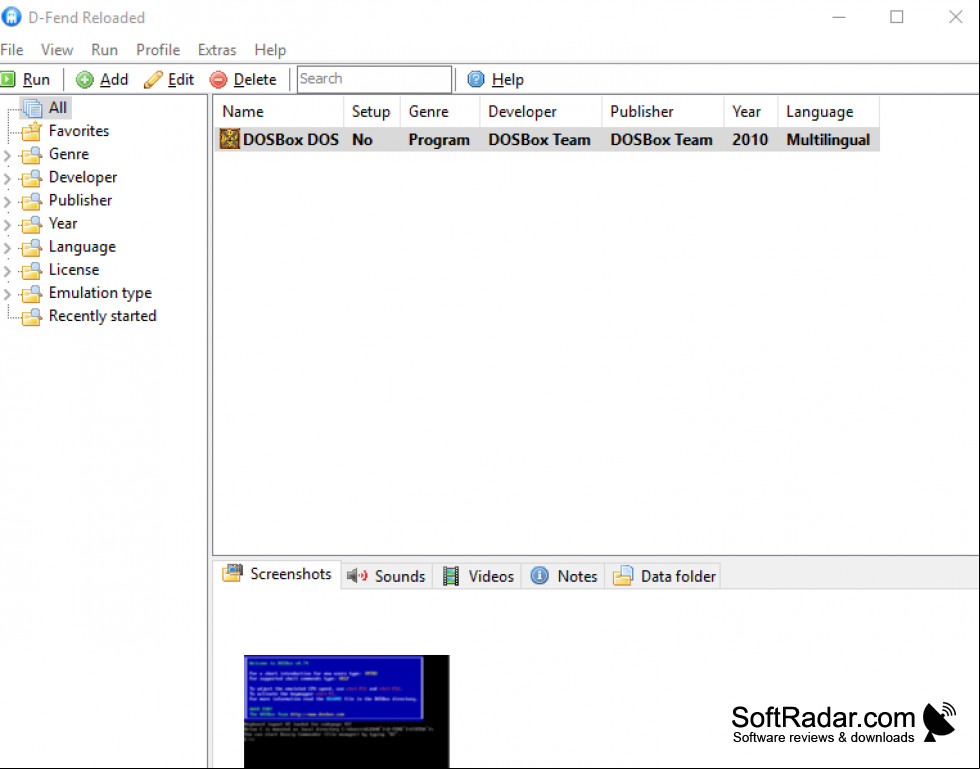Switch to the Notes tab
980x769 pixels.
pyautogui.click(x=564, y=576)
